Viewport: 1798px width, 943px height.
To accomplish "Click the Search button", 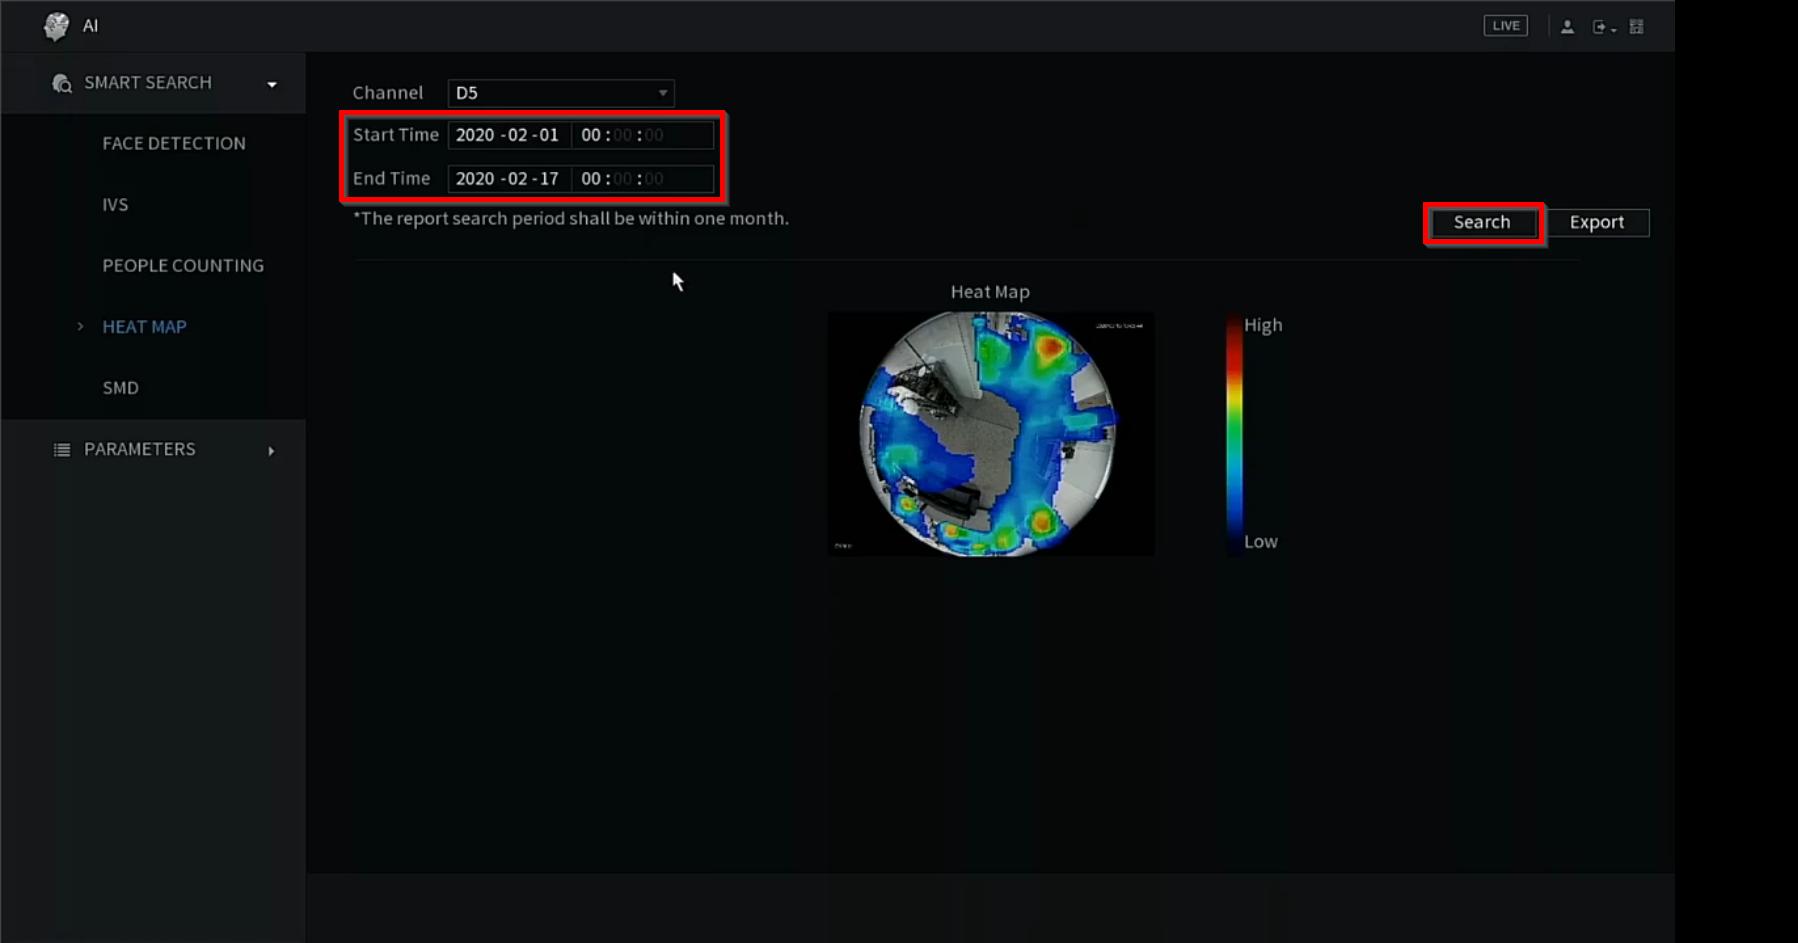I will (1482, 222).
